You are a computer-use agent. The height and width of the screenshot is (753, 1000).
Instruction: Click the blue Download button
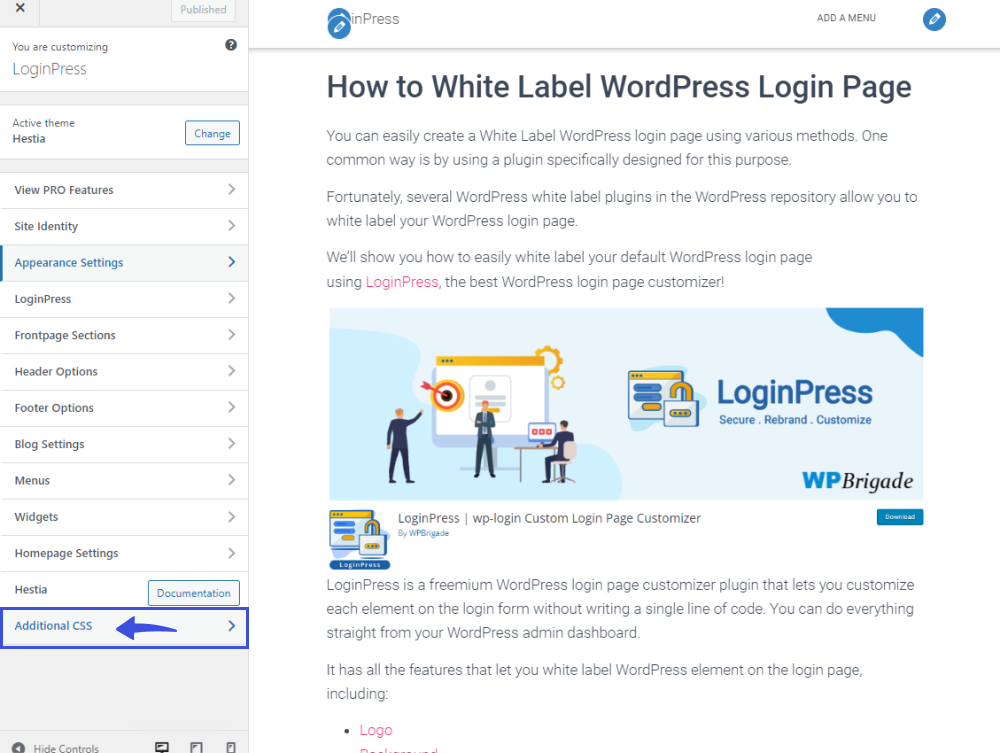(x=900, y=516)
